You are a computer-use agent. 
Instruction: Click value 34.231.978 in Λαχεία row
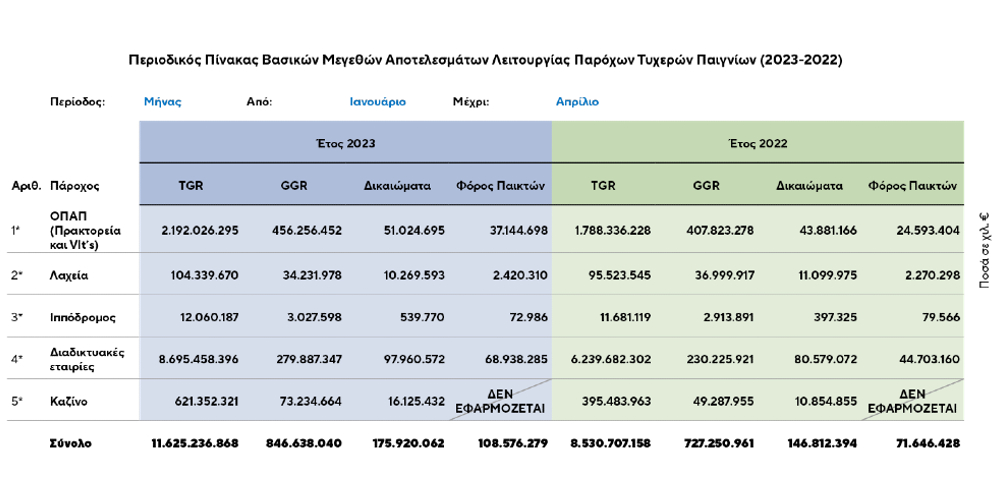[x=312, y=276]
